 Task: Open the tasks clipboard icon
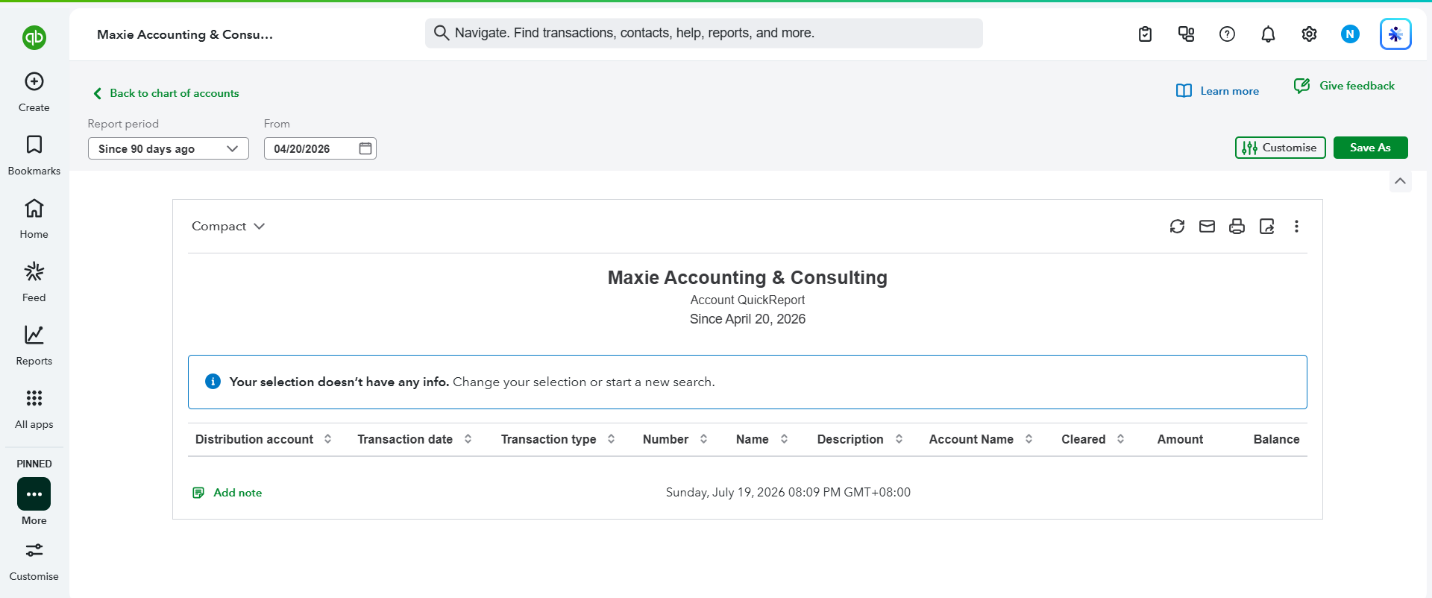(x=1145, y=34)
